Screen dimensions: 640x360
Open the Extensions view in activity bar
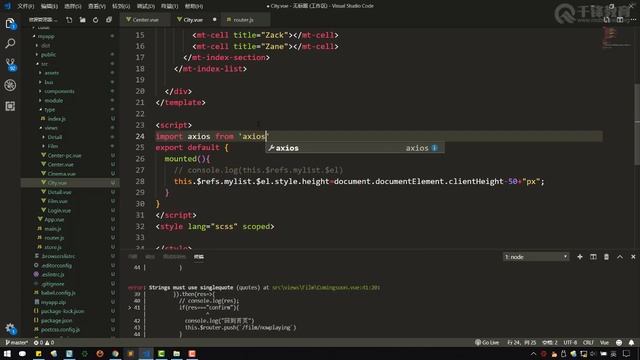pyautogui.click(x=11, y=106)
